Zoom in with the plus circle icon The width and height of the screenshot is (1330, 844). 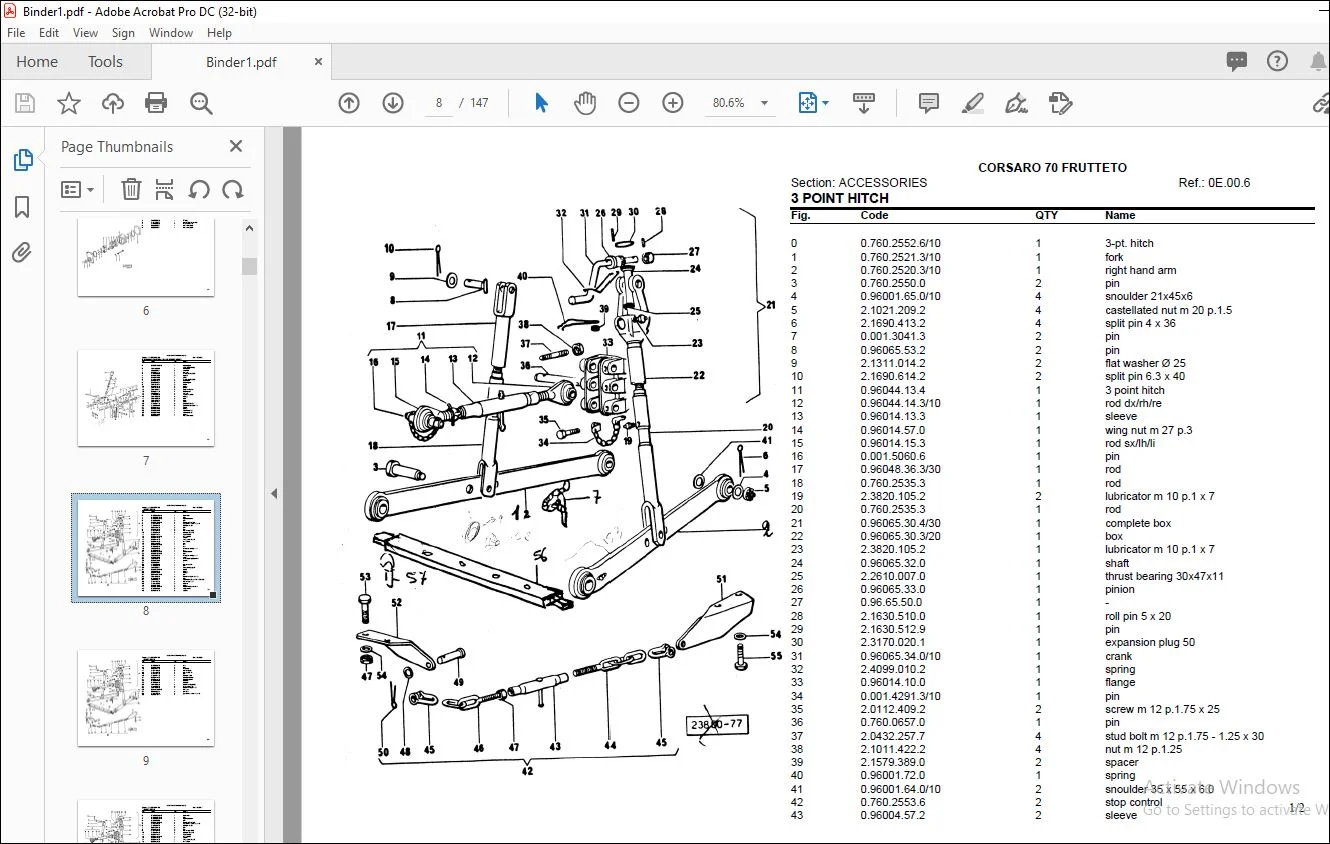click(x=673, y=103)
